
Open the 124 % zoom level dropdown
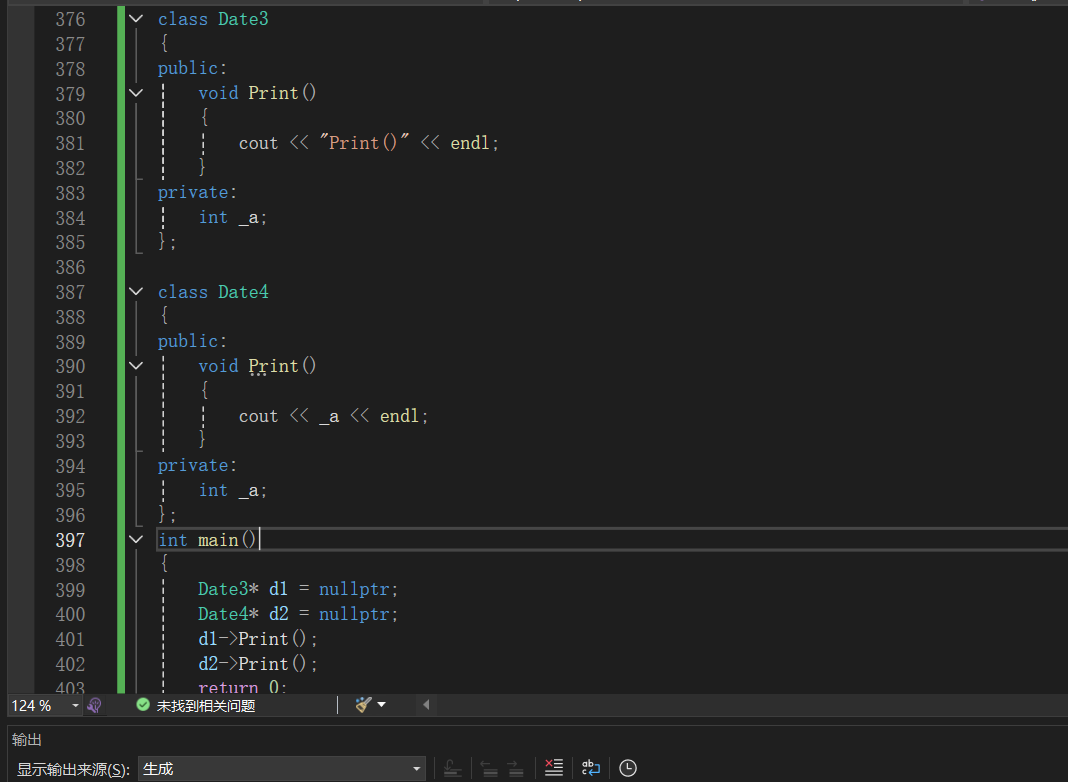tap(75, 706)
